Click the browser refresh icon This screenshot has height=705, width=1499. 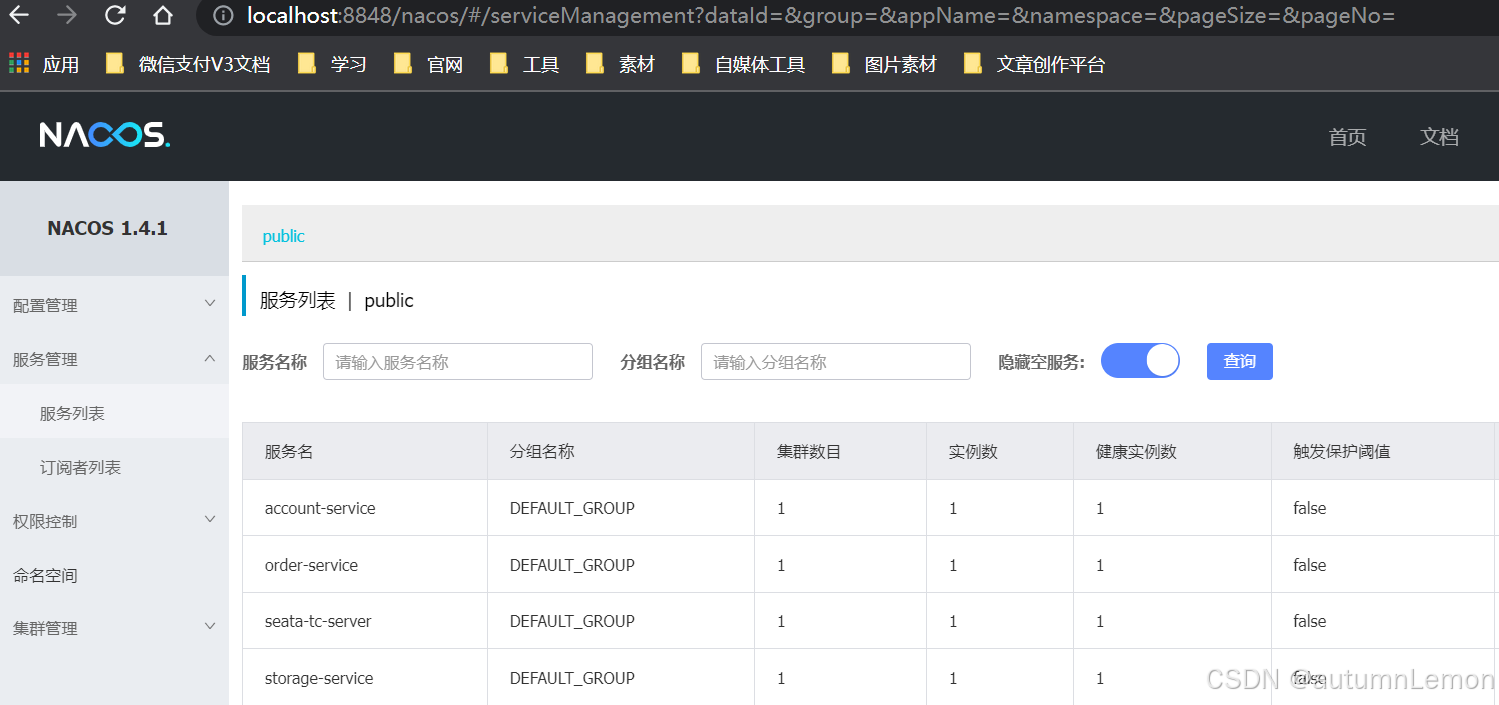tap(113, 16)
